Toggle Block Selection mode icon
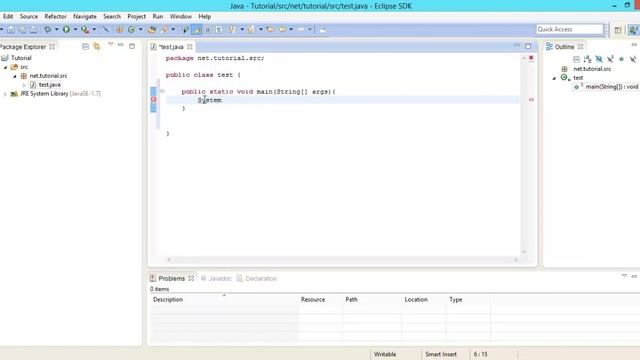 pos(207,29)
